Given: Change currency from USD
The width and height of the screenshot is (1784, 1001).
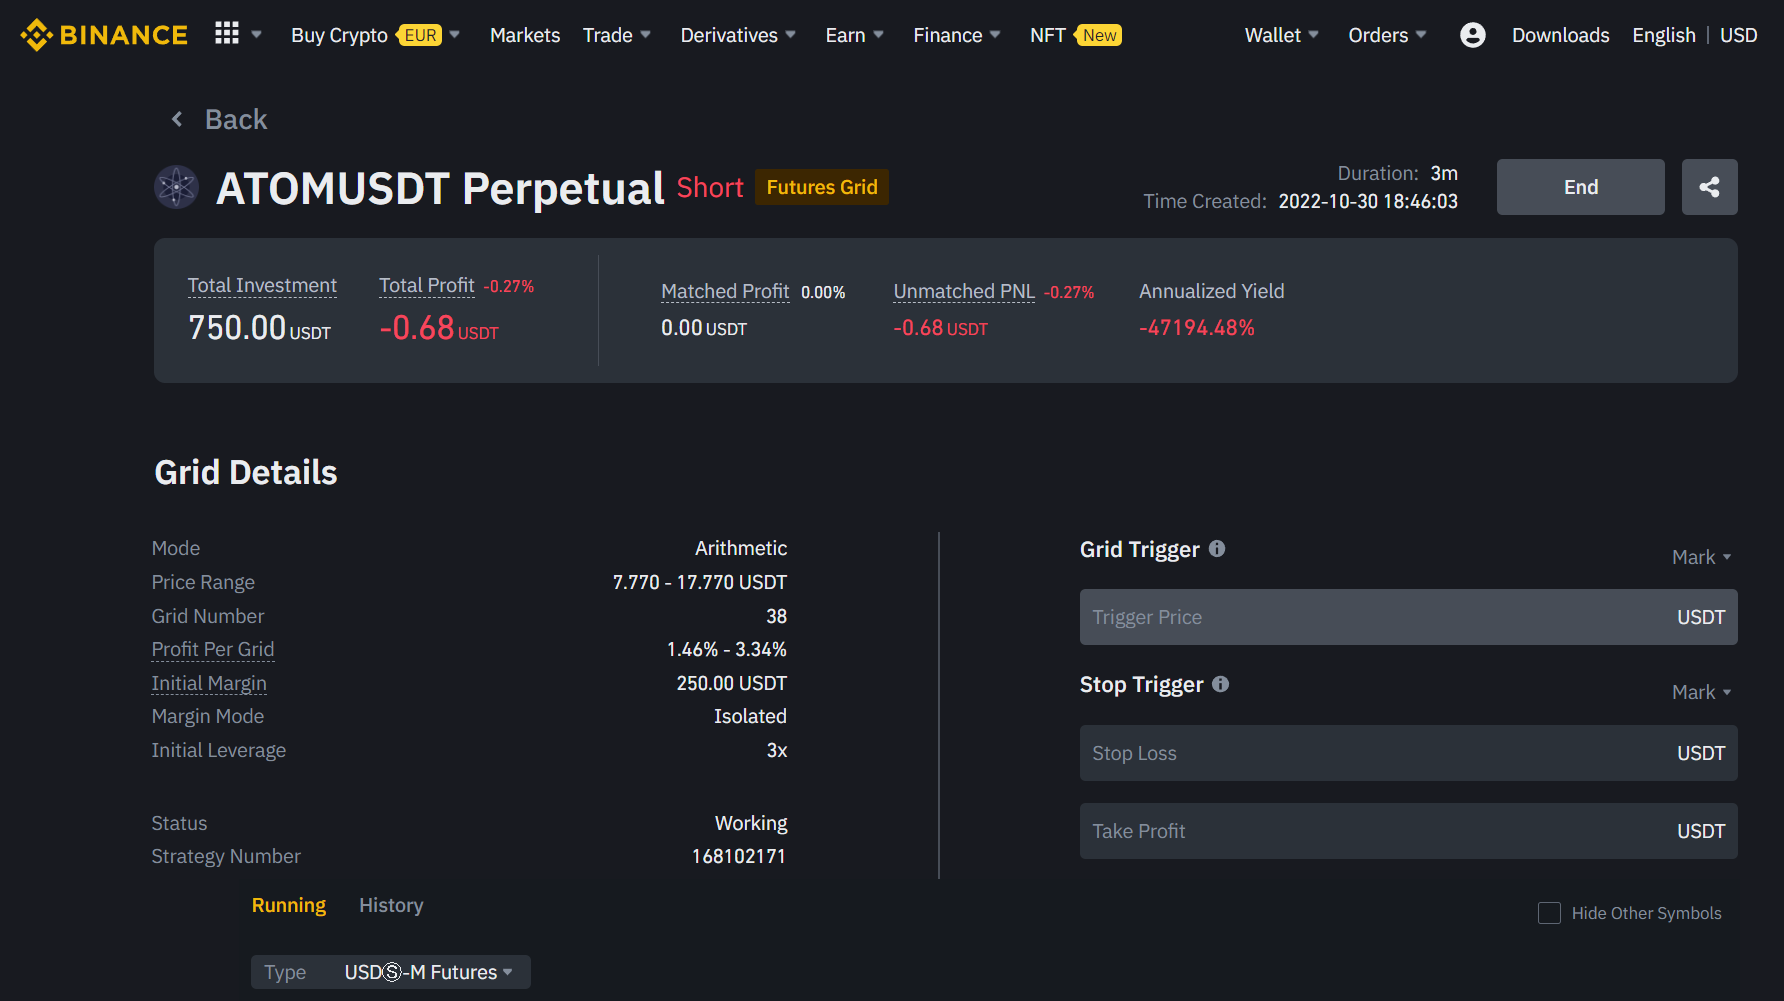Looking at the screenshot, I should click(x=1738, y=35).
